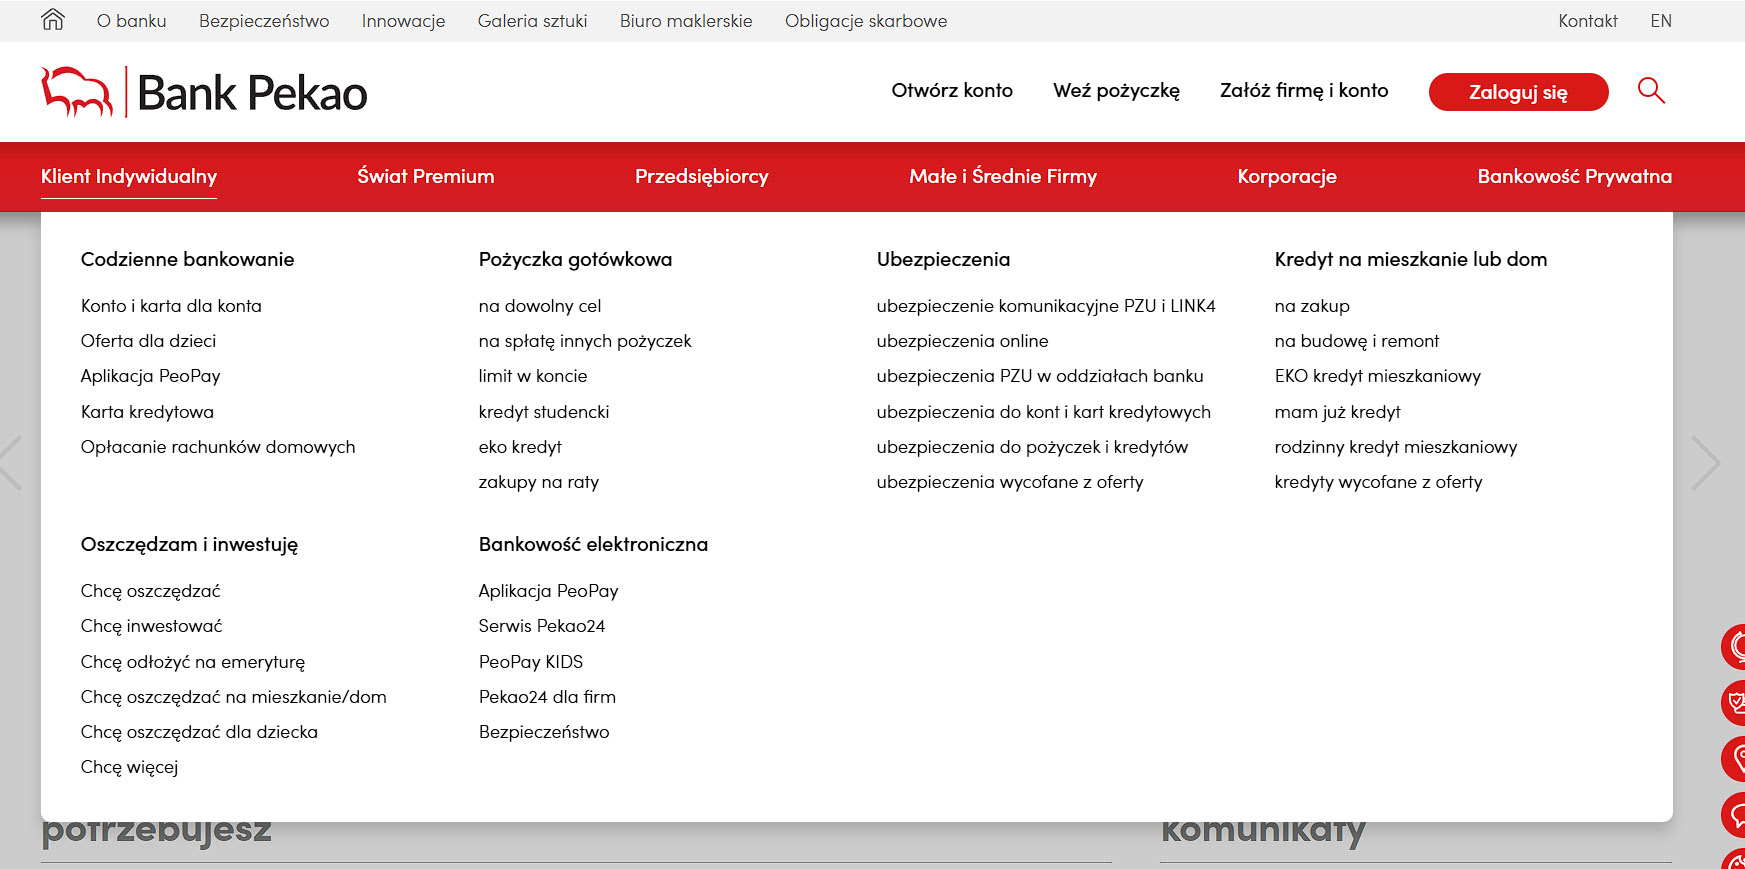The image size is (1745, 869).
Task: Open the Karta kredytowa link
Action: pos(147,412)
